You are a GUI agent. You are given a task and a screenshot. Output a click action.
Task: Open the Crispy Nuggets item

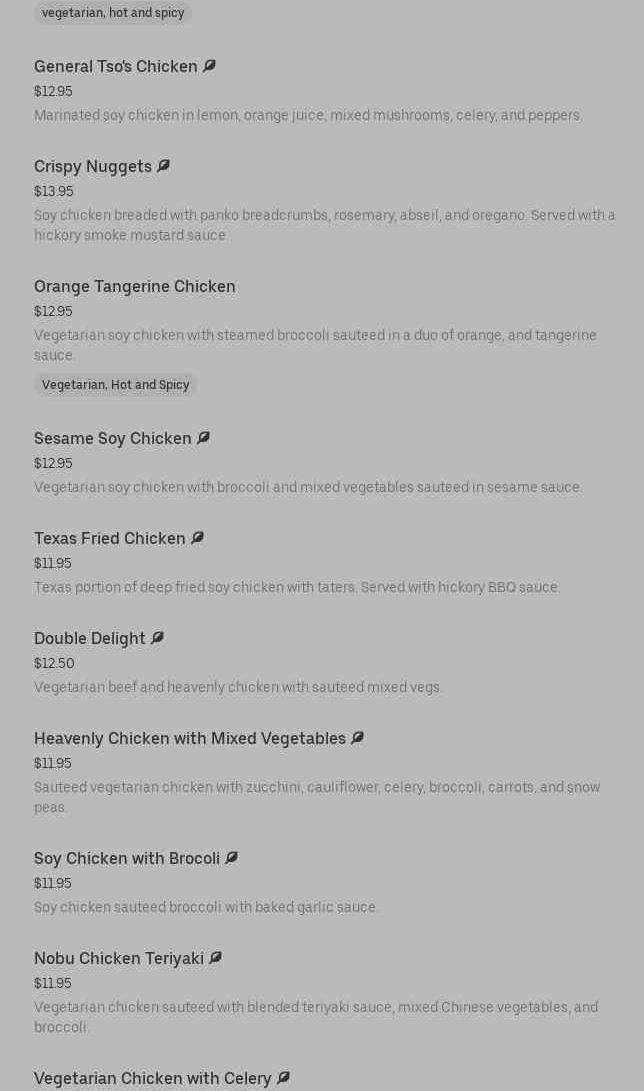pos(93,166)
